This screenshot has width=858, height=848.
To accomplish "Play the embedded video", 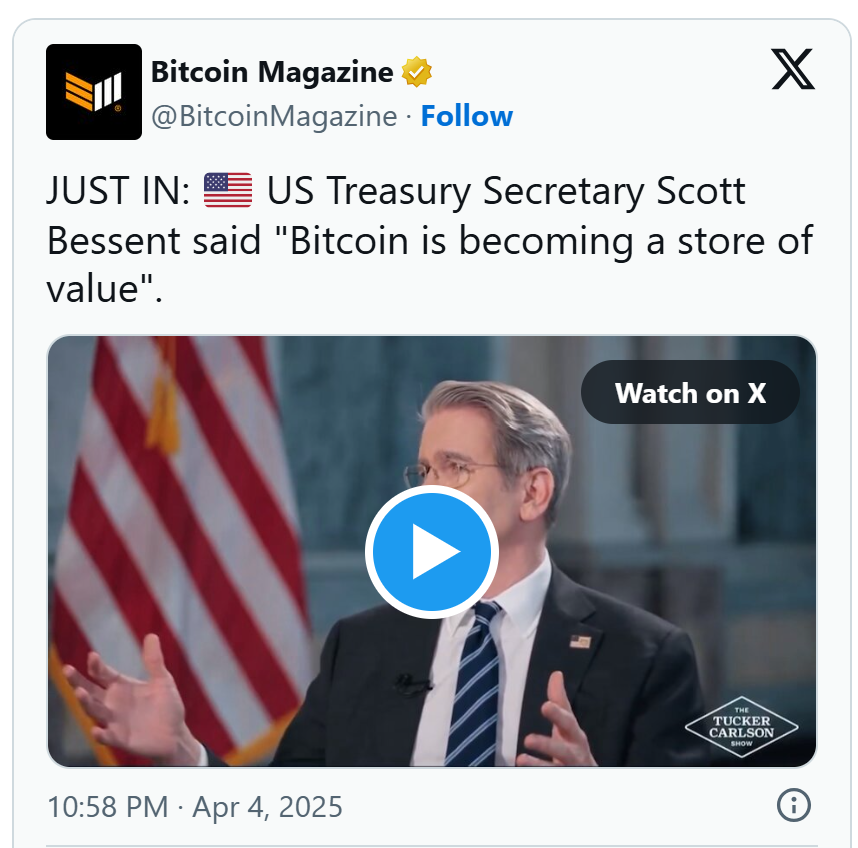I will click(x=432, y=551).
